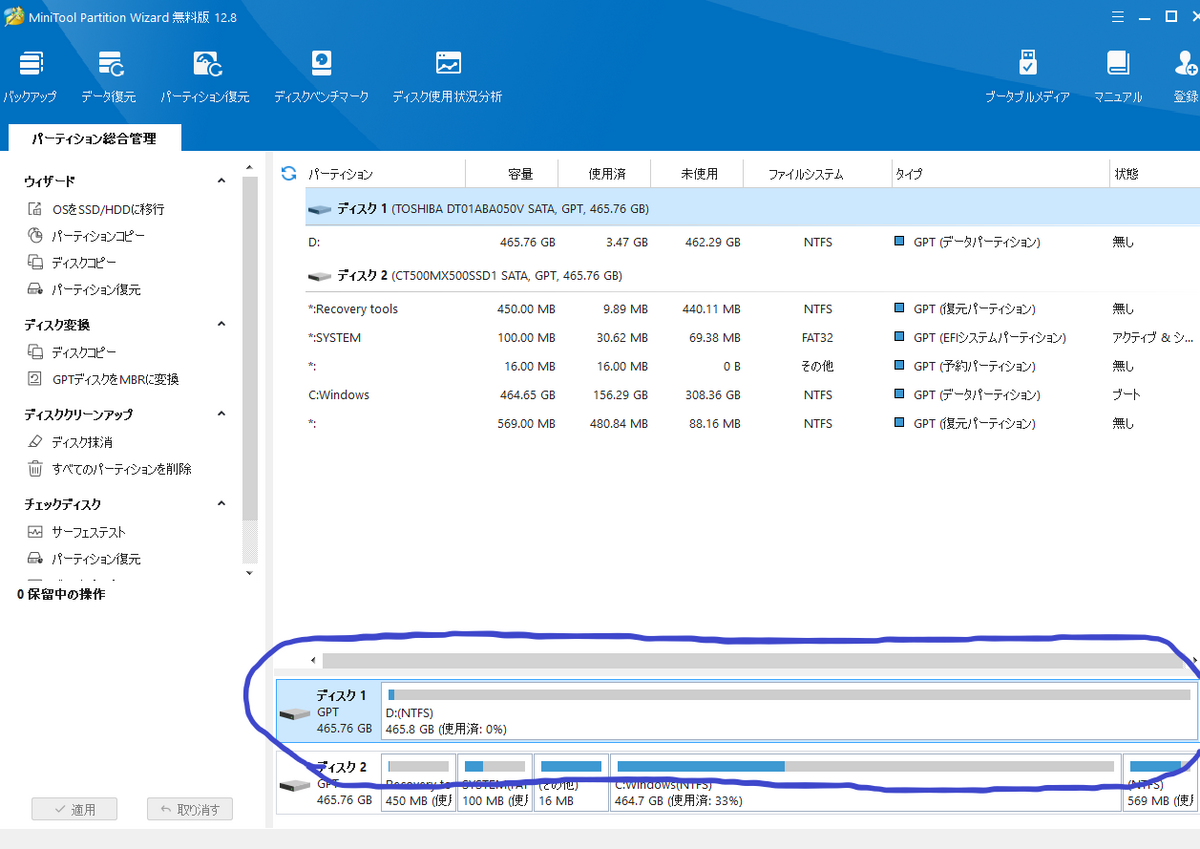The height and width of the screenshot is (849, 1200).
Task: Click FAT32 cell in SYSTEM row
Action: tap(817, 338)
